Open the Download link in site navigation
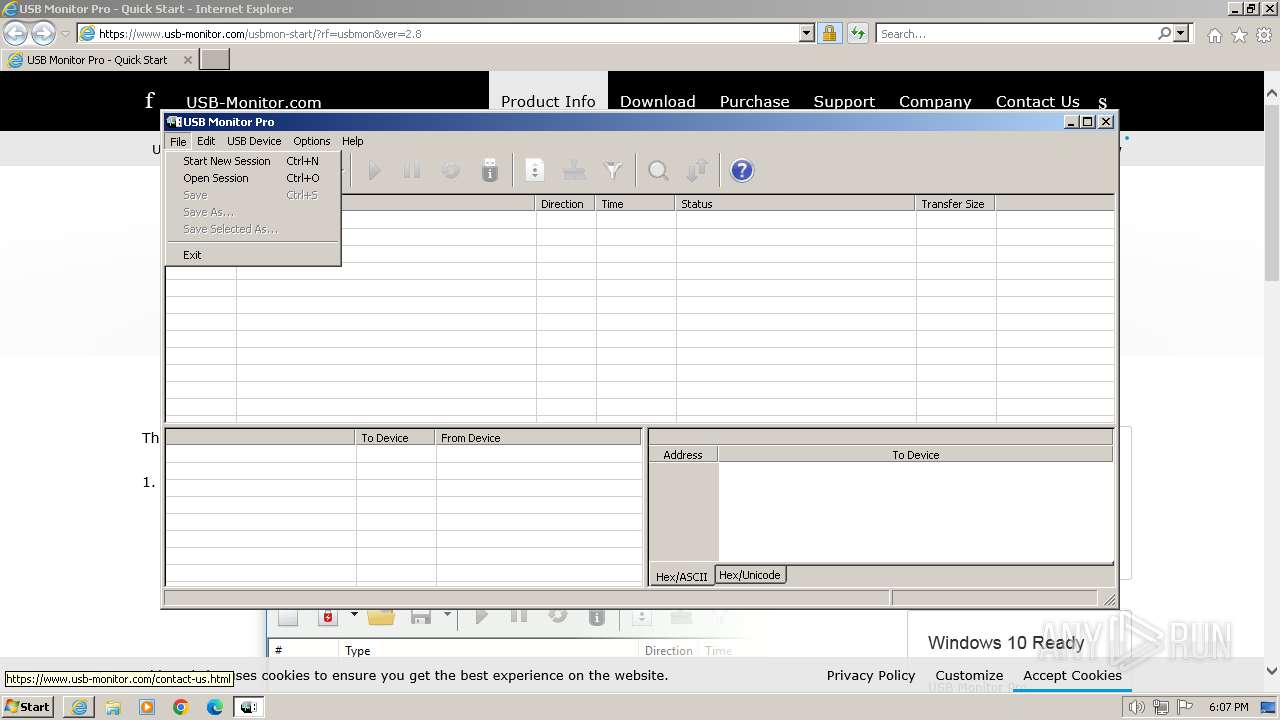The height and width of the screenshot is (720, 1280). tap(658, 101)
